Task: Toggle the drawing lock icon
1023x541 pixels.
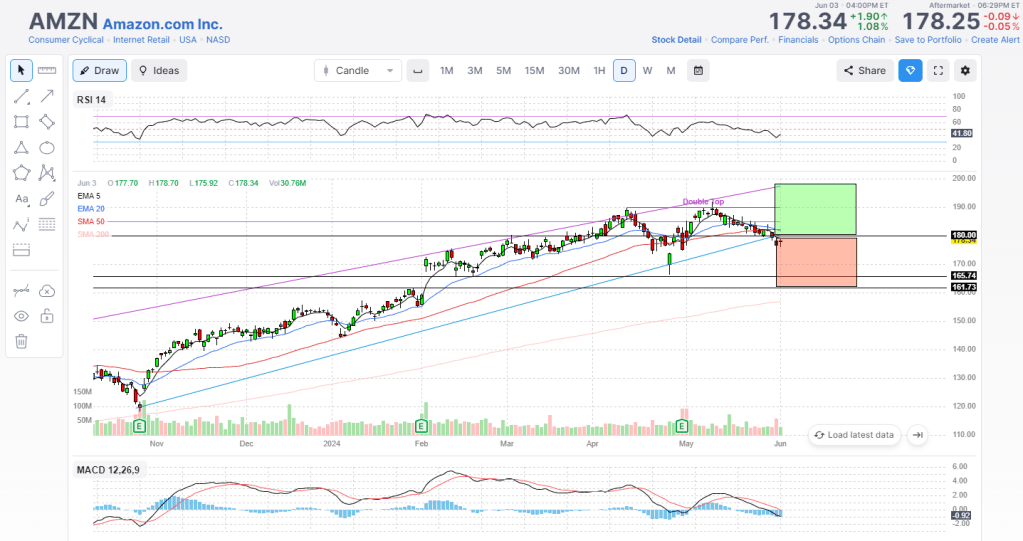Action: (x=46, y=316)
